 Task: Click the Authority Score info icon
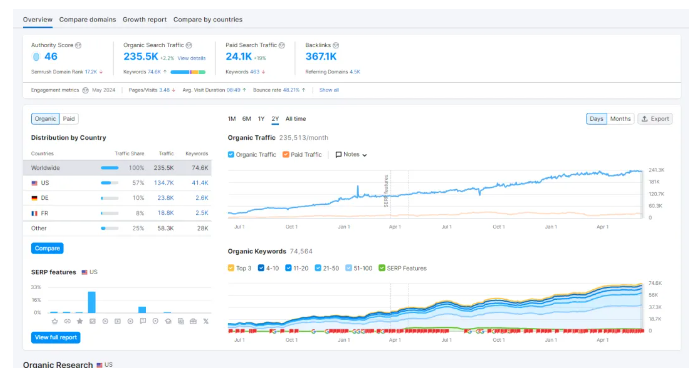(78, 45)
